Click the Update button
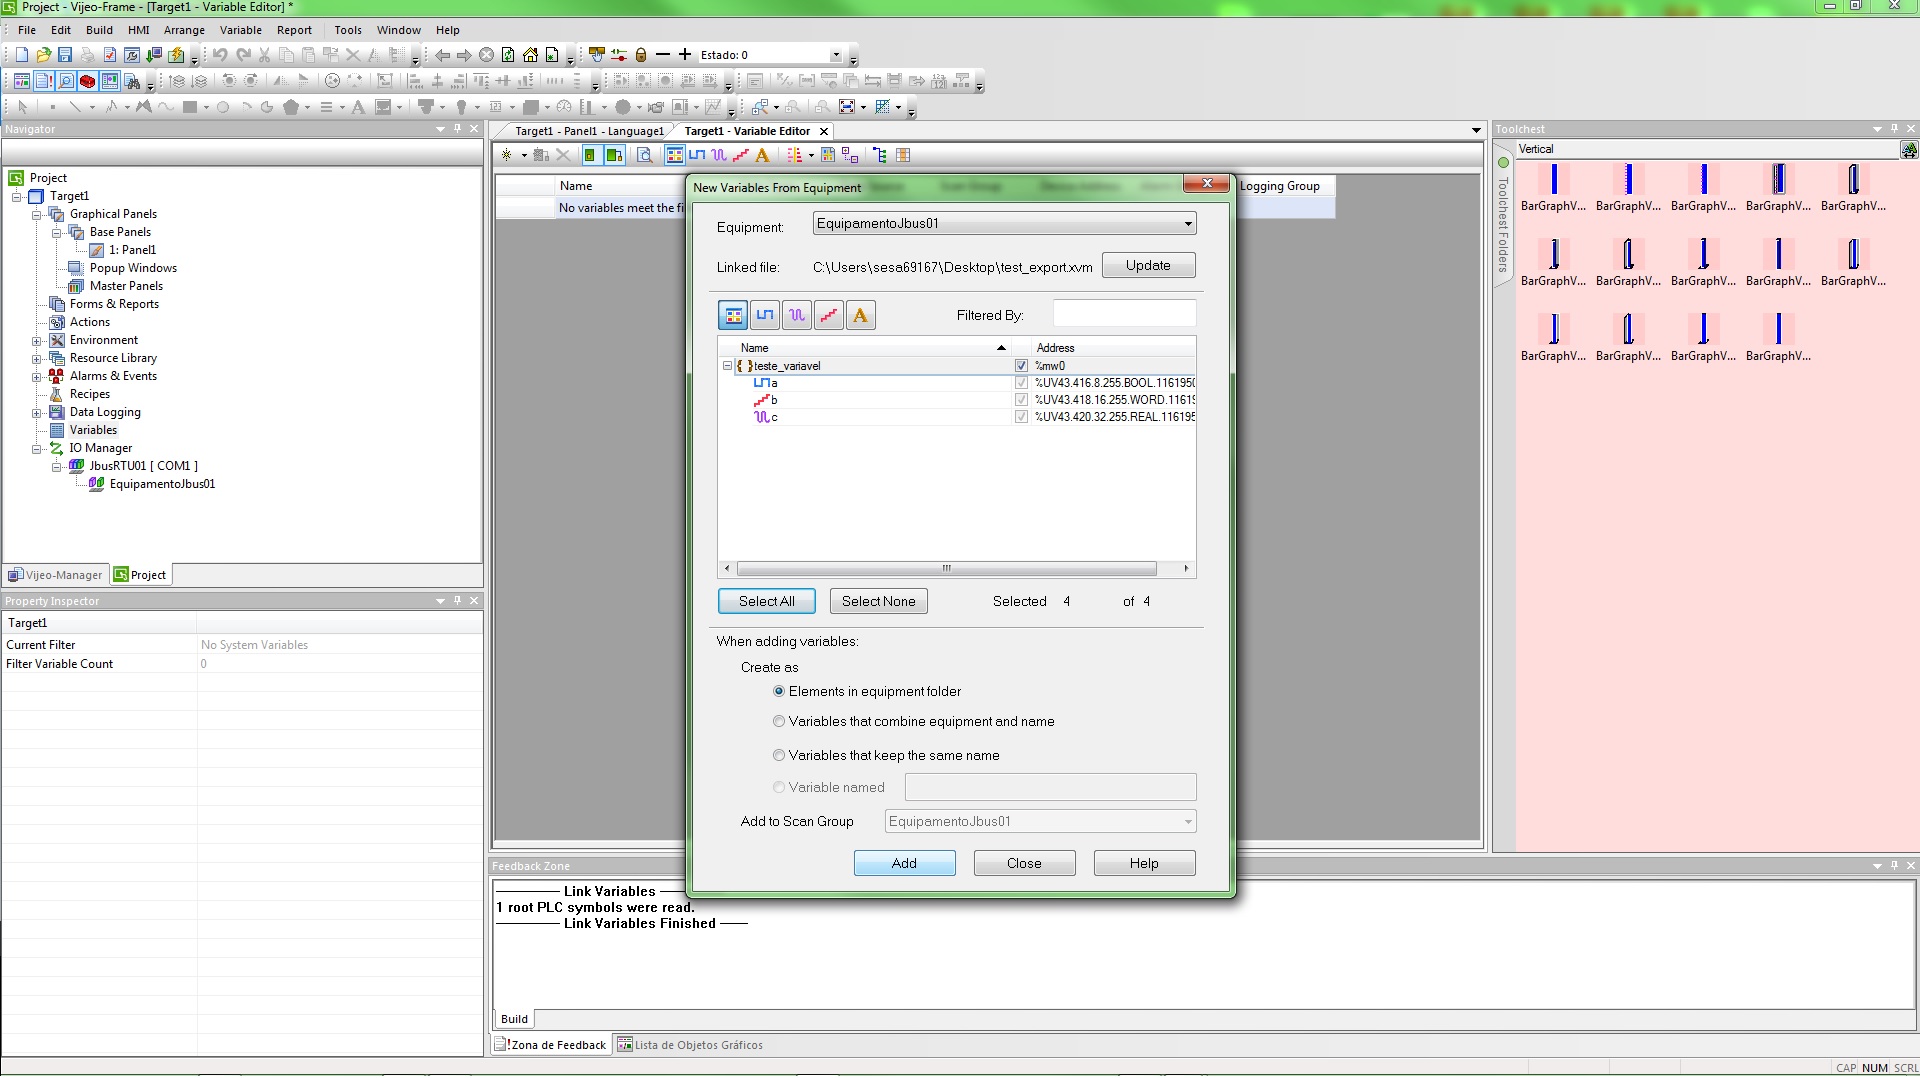The width and height of the screenshot is (1920, 1078). [x=1148, y=266]
